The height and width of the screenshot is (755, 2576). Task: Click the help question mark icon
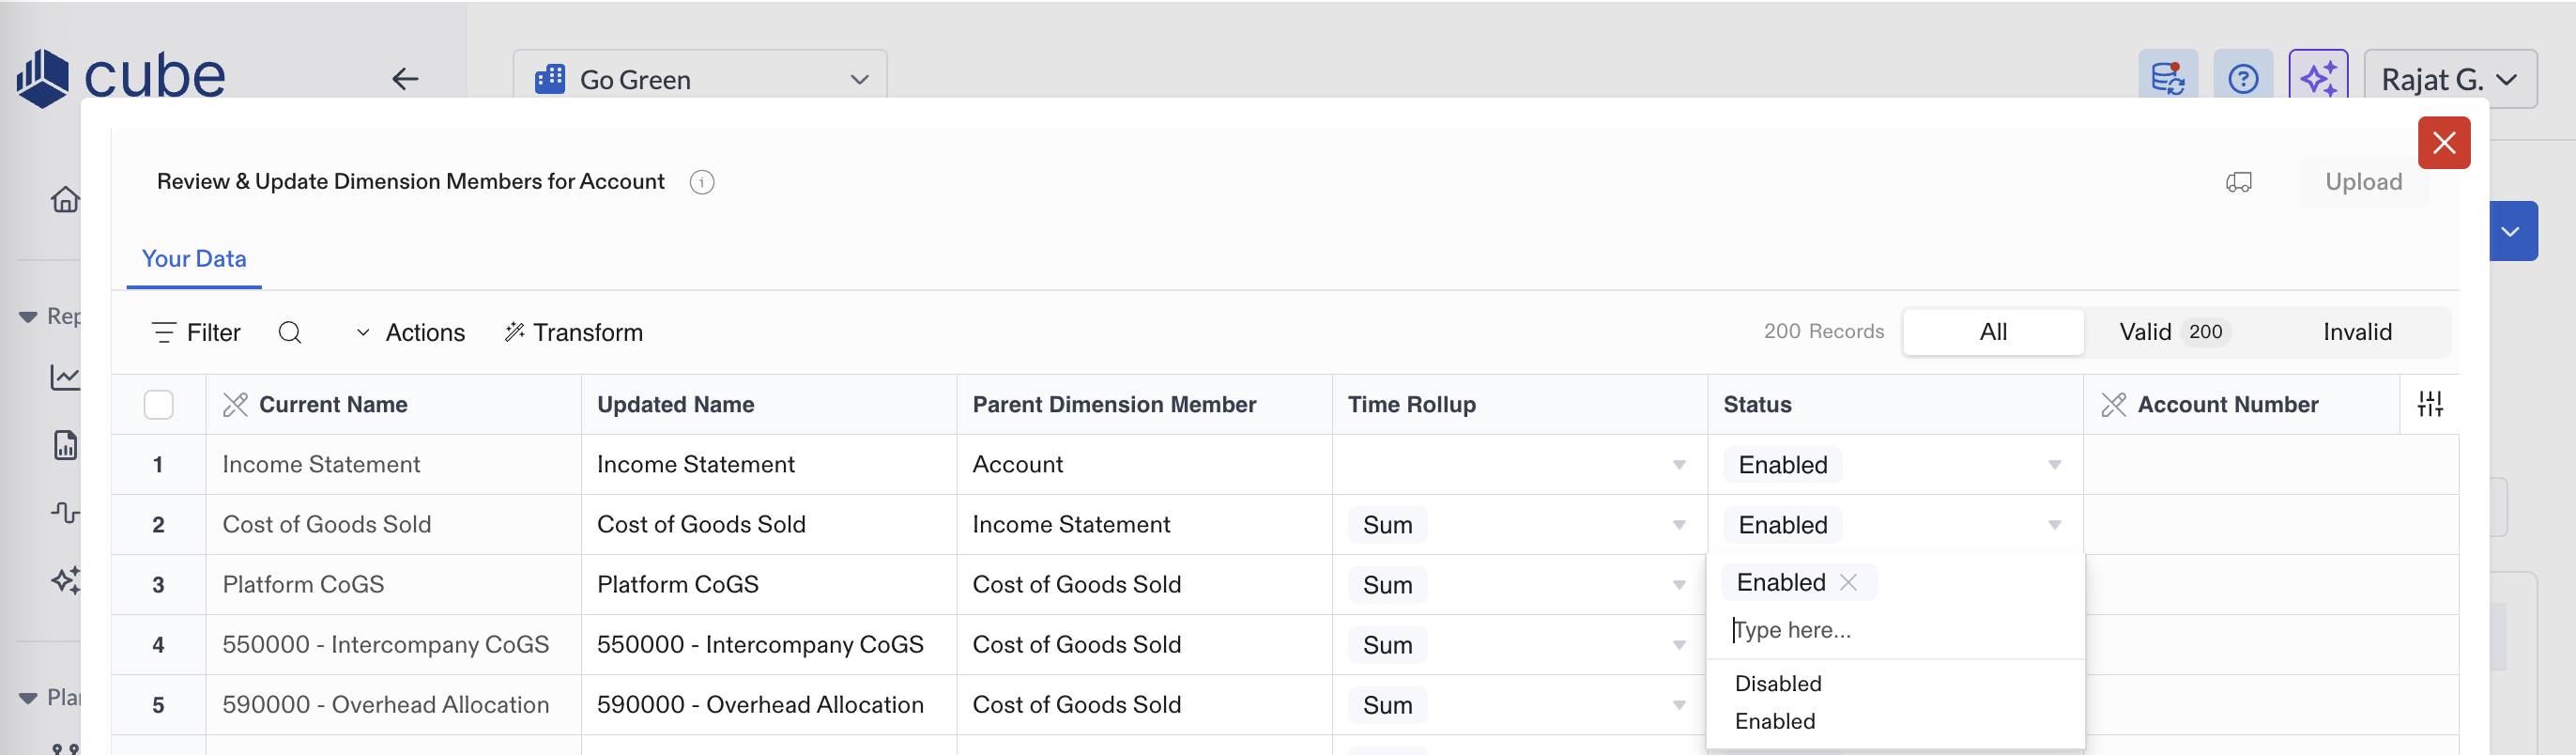click(2243, 79)
